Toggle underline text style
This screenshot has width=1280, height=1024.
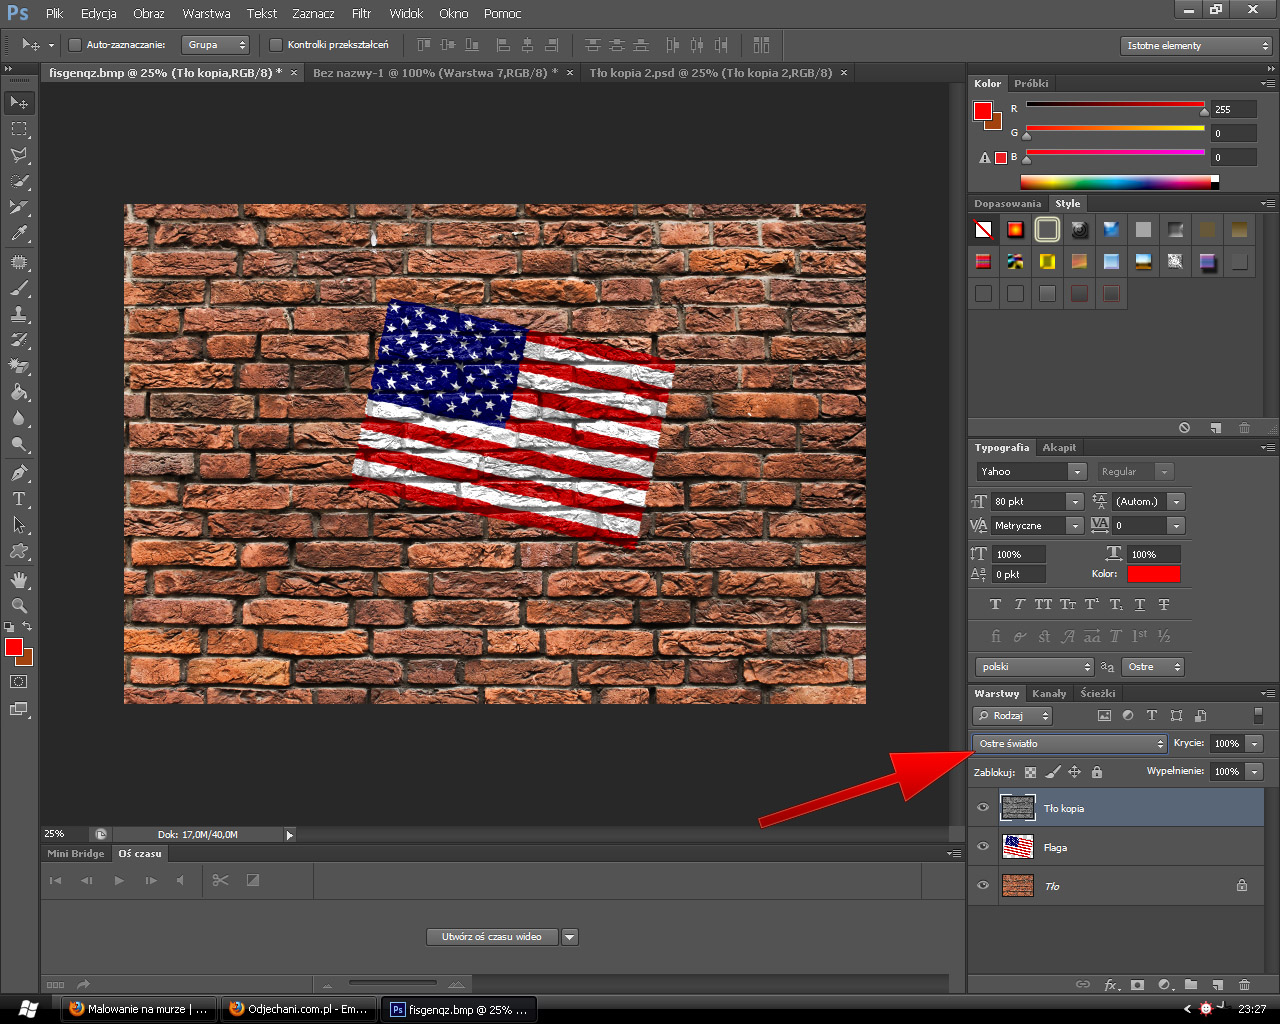(1140, 605)
